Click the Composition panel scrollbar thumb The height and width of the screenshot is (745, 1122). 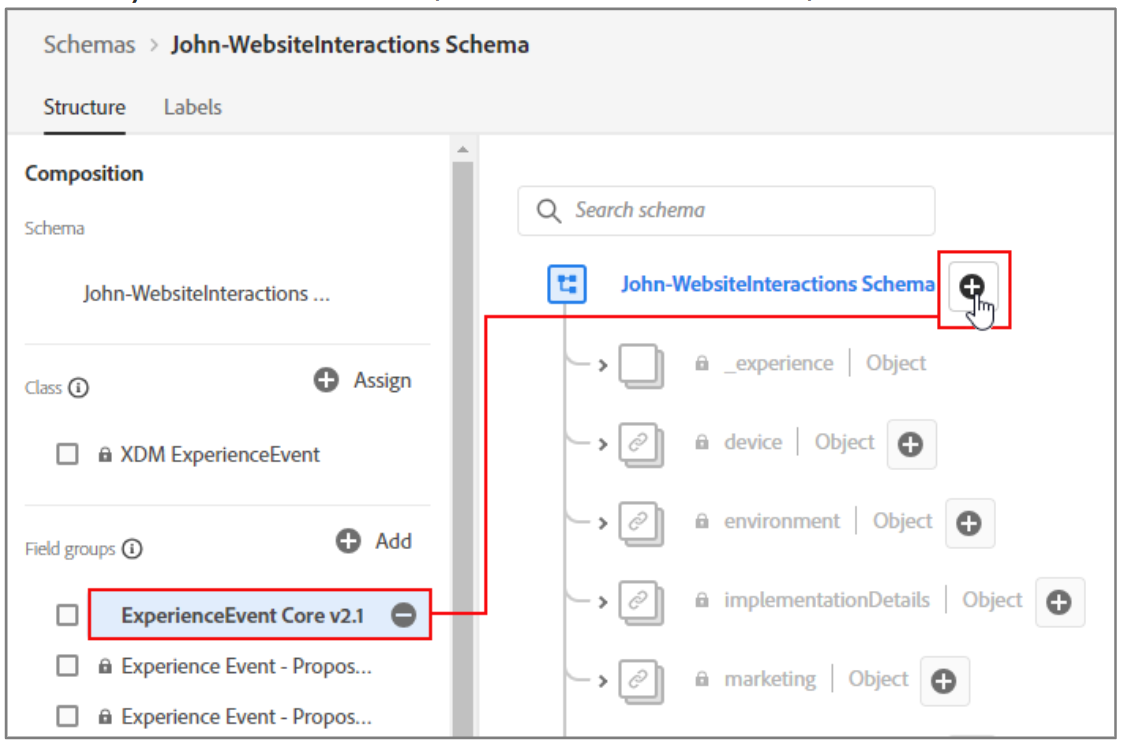(463, 449)
